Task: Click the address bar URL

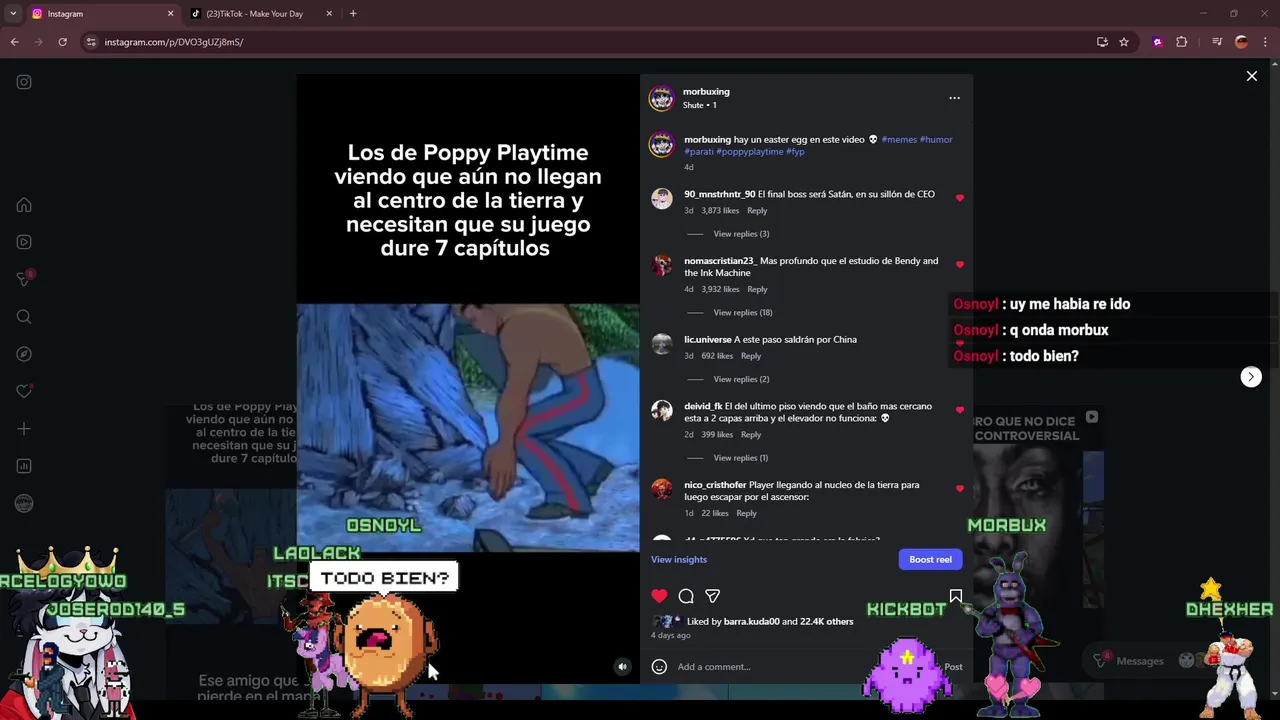Action: click(174, 42)
